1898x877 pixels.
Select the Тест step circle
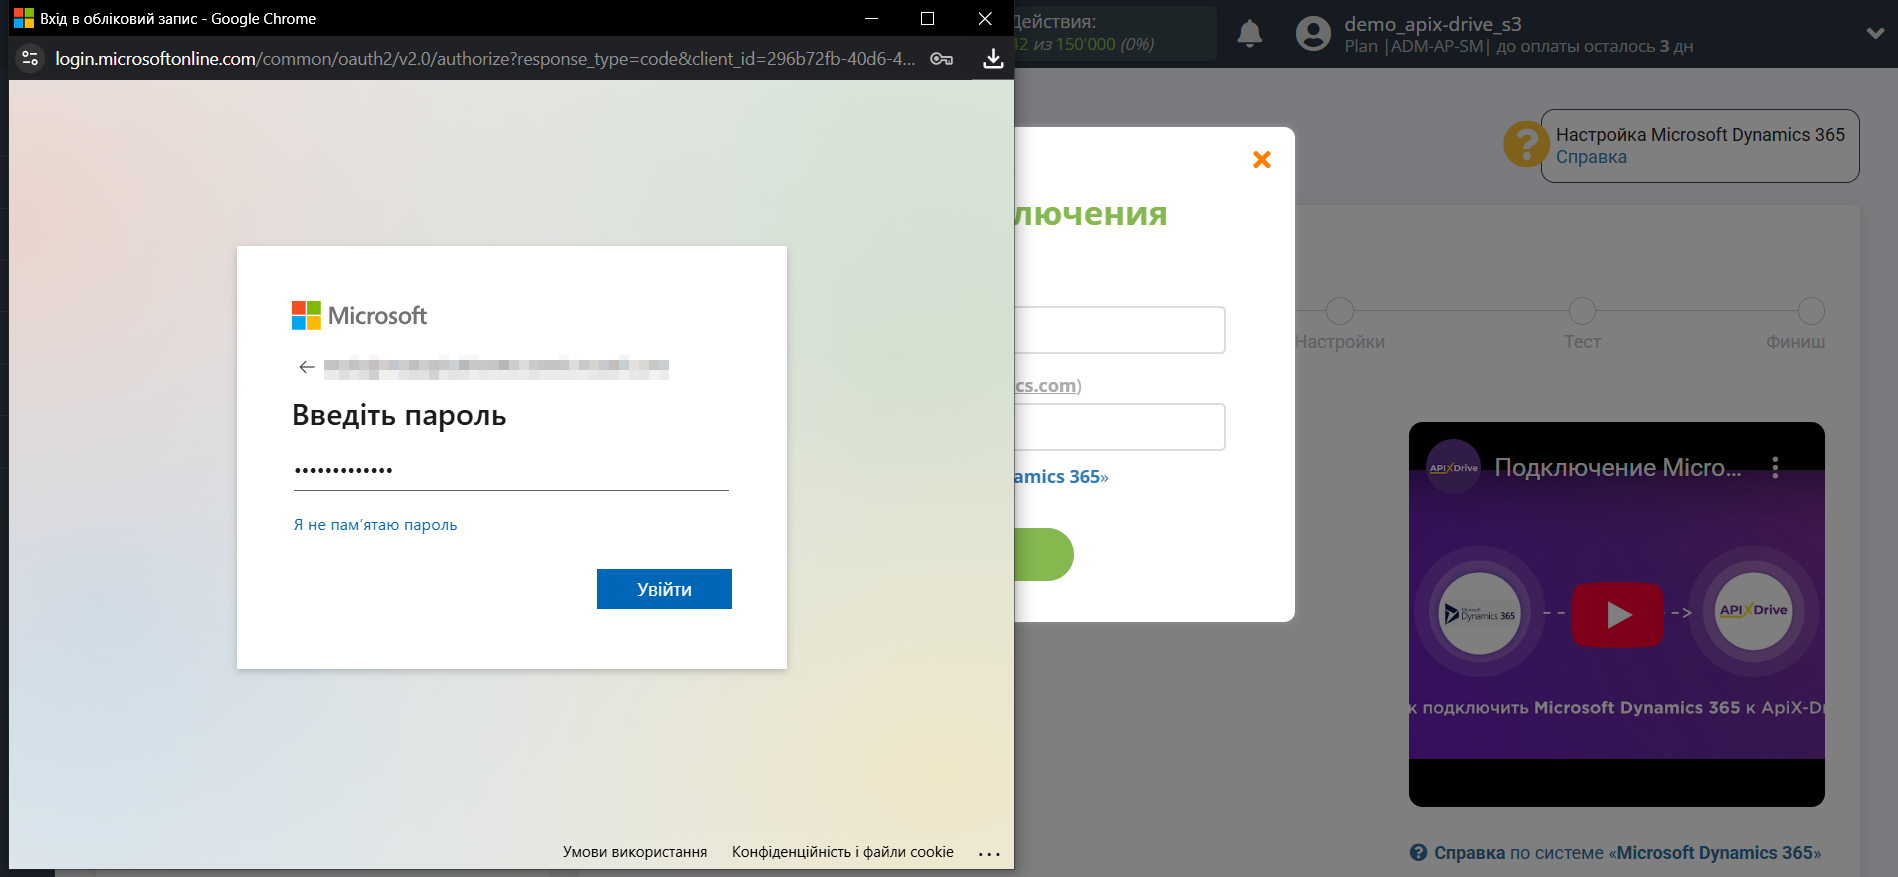coord(1582,311)
